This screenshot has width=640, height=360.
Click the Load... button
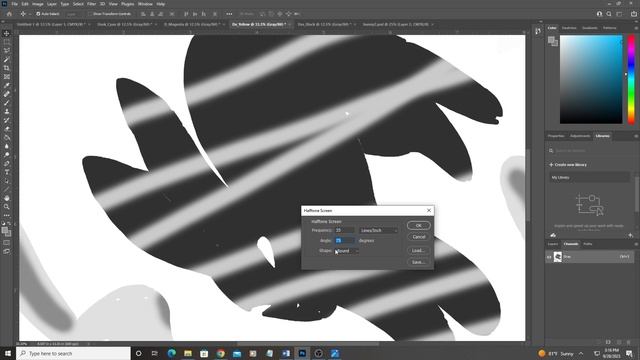418,251
